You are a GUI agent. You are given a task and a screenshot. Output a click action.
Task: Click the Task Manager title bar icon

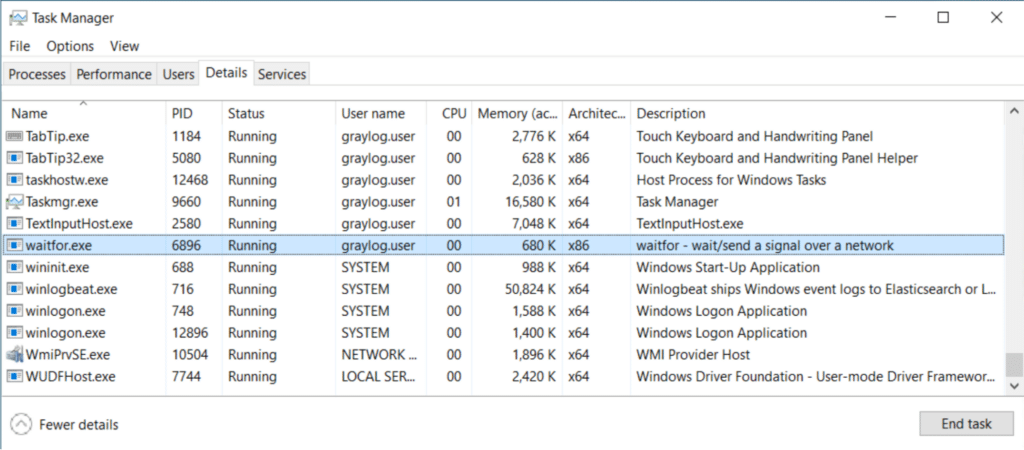(17, 18)
